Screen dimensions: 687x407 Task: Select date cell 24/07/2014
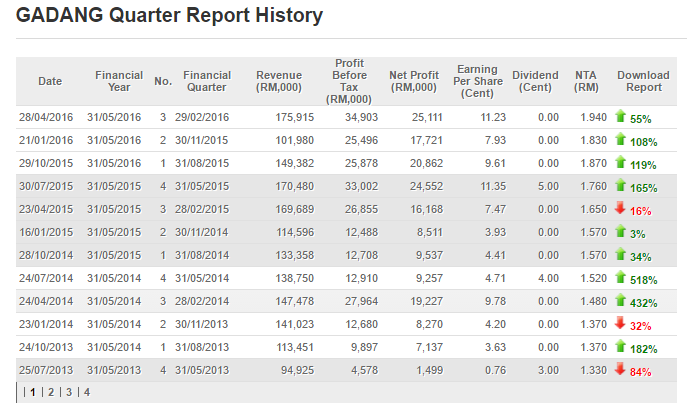click(46, 278)
